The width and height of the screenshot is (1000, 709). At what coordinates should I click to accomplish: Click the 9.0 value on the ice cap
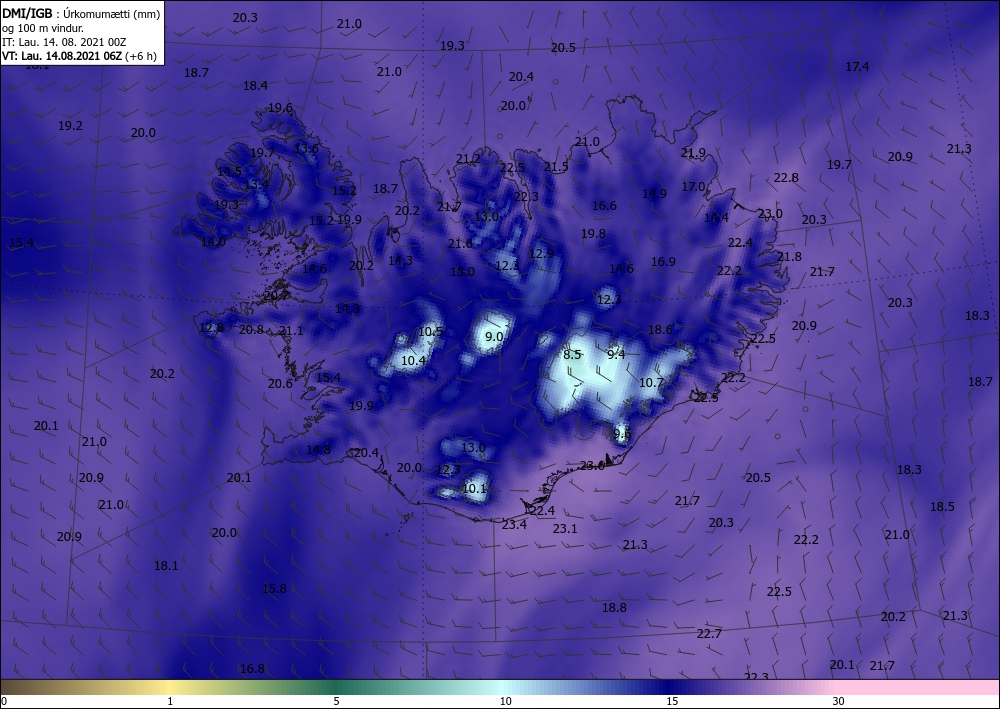point(494,337)
